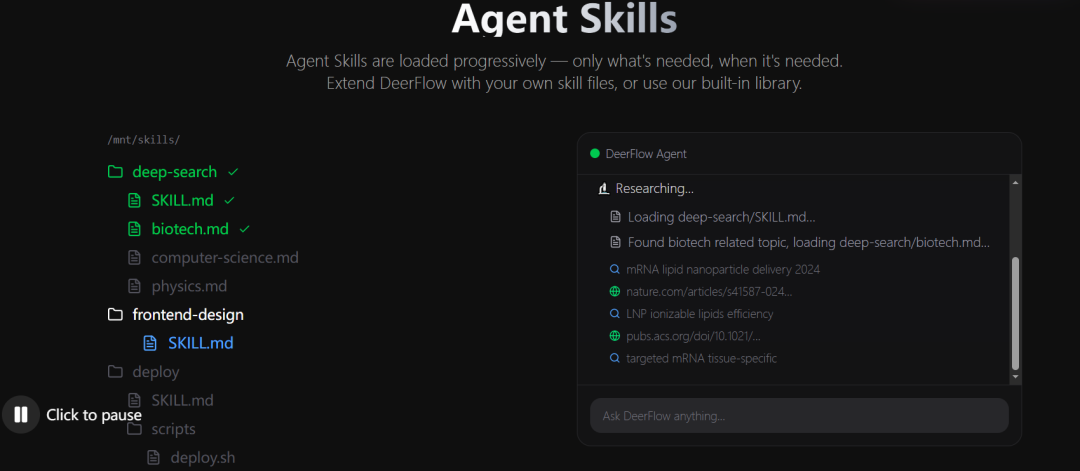The image size is (1080, 471).
Task: Focus the Ask DeerFlow anything input field
Action: click(x=798, y=416)
